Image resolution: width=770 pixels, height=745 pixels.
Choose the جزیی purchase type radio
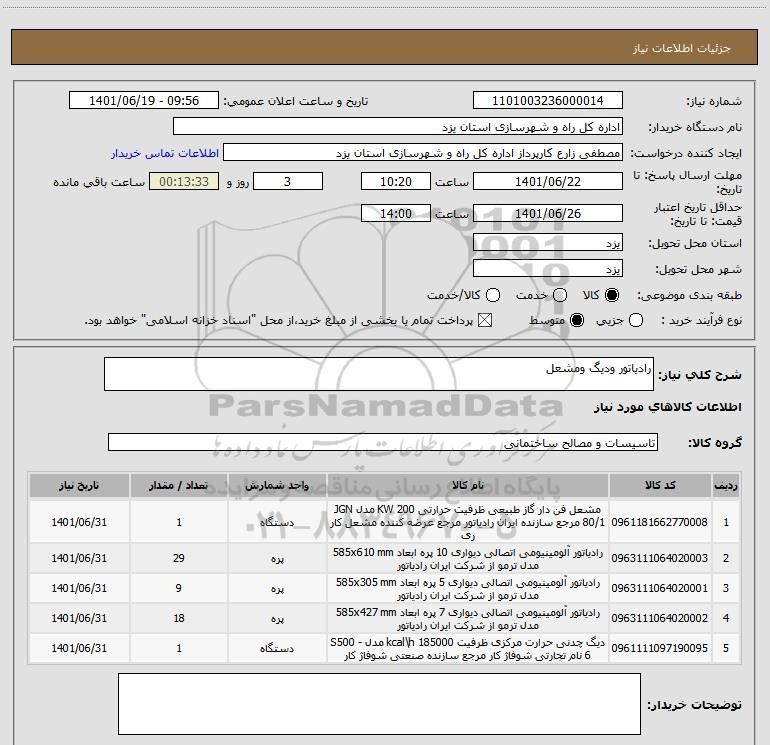[636, 321]
